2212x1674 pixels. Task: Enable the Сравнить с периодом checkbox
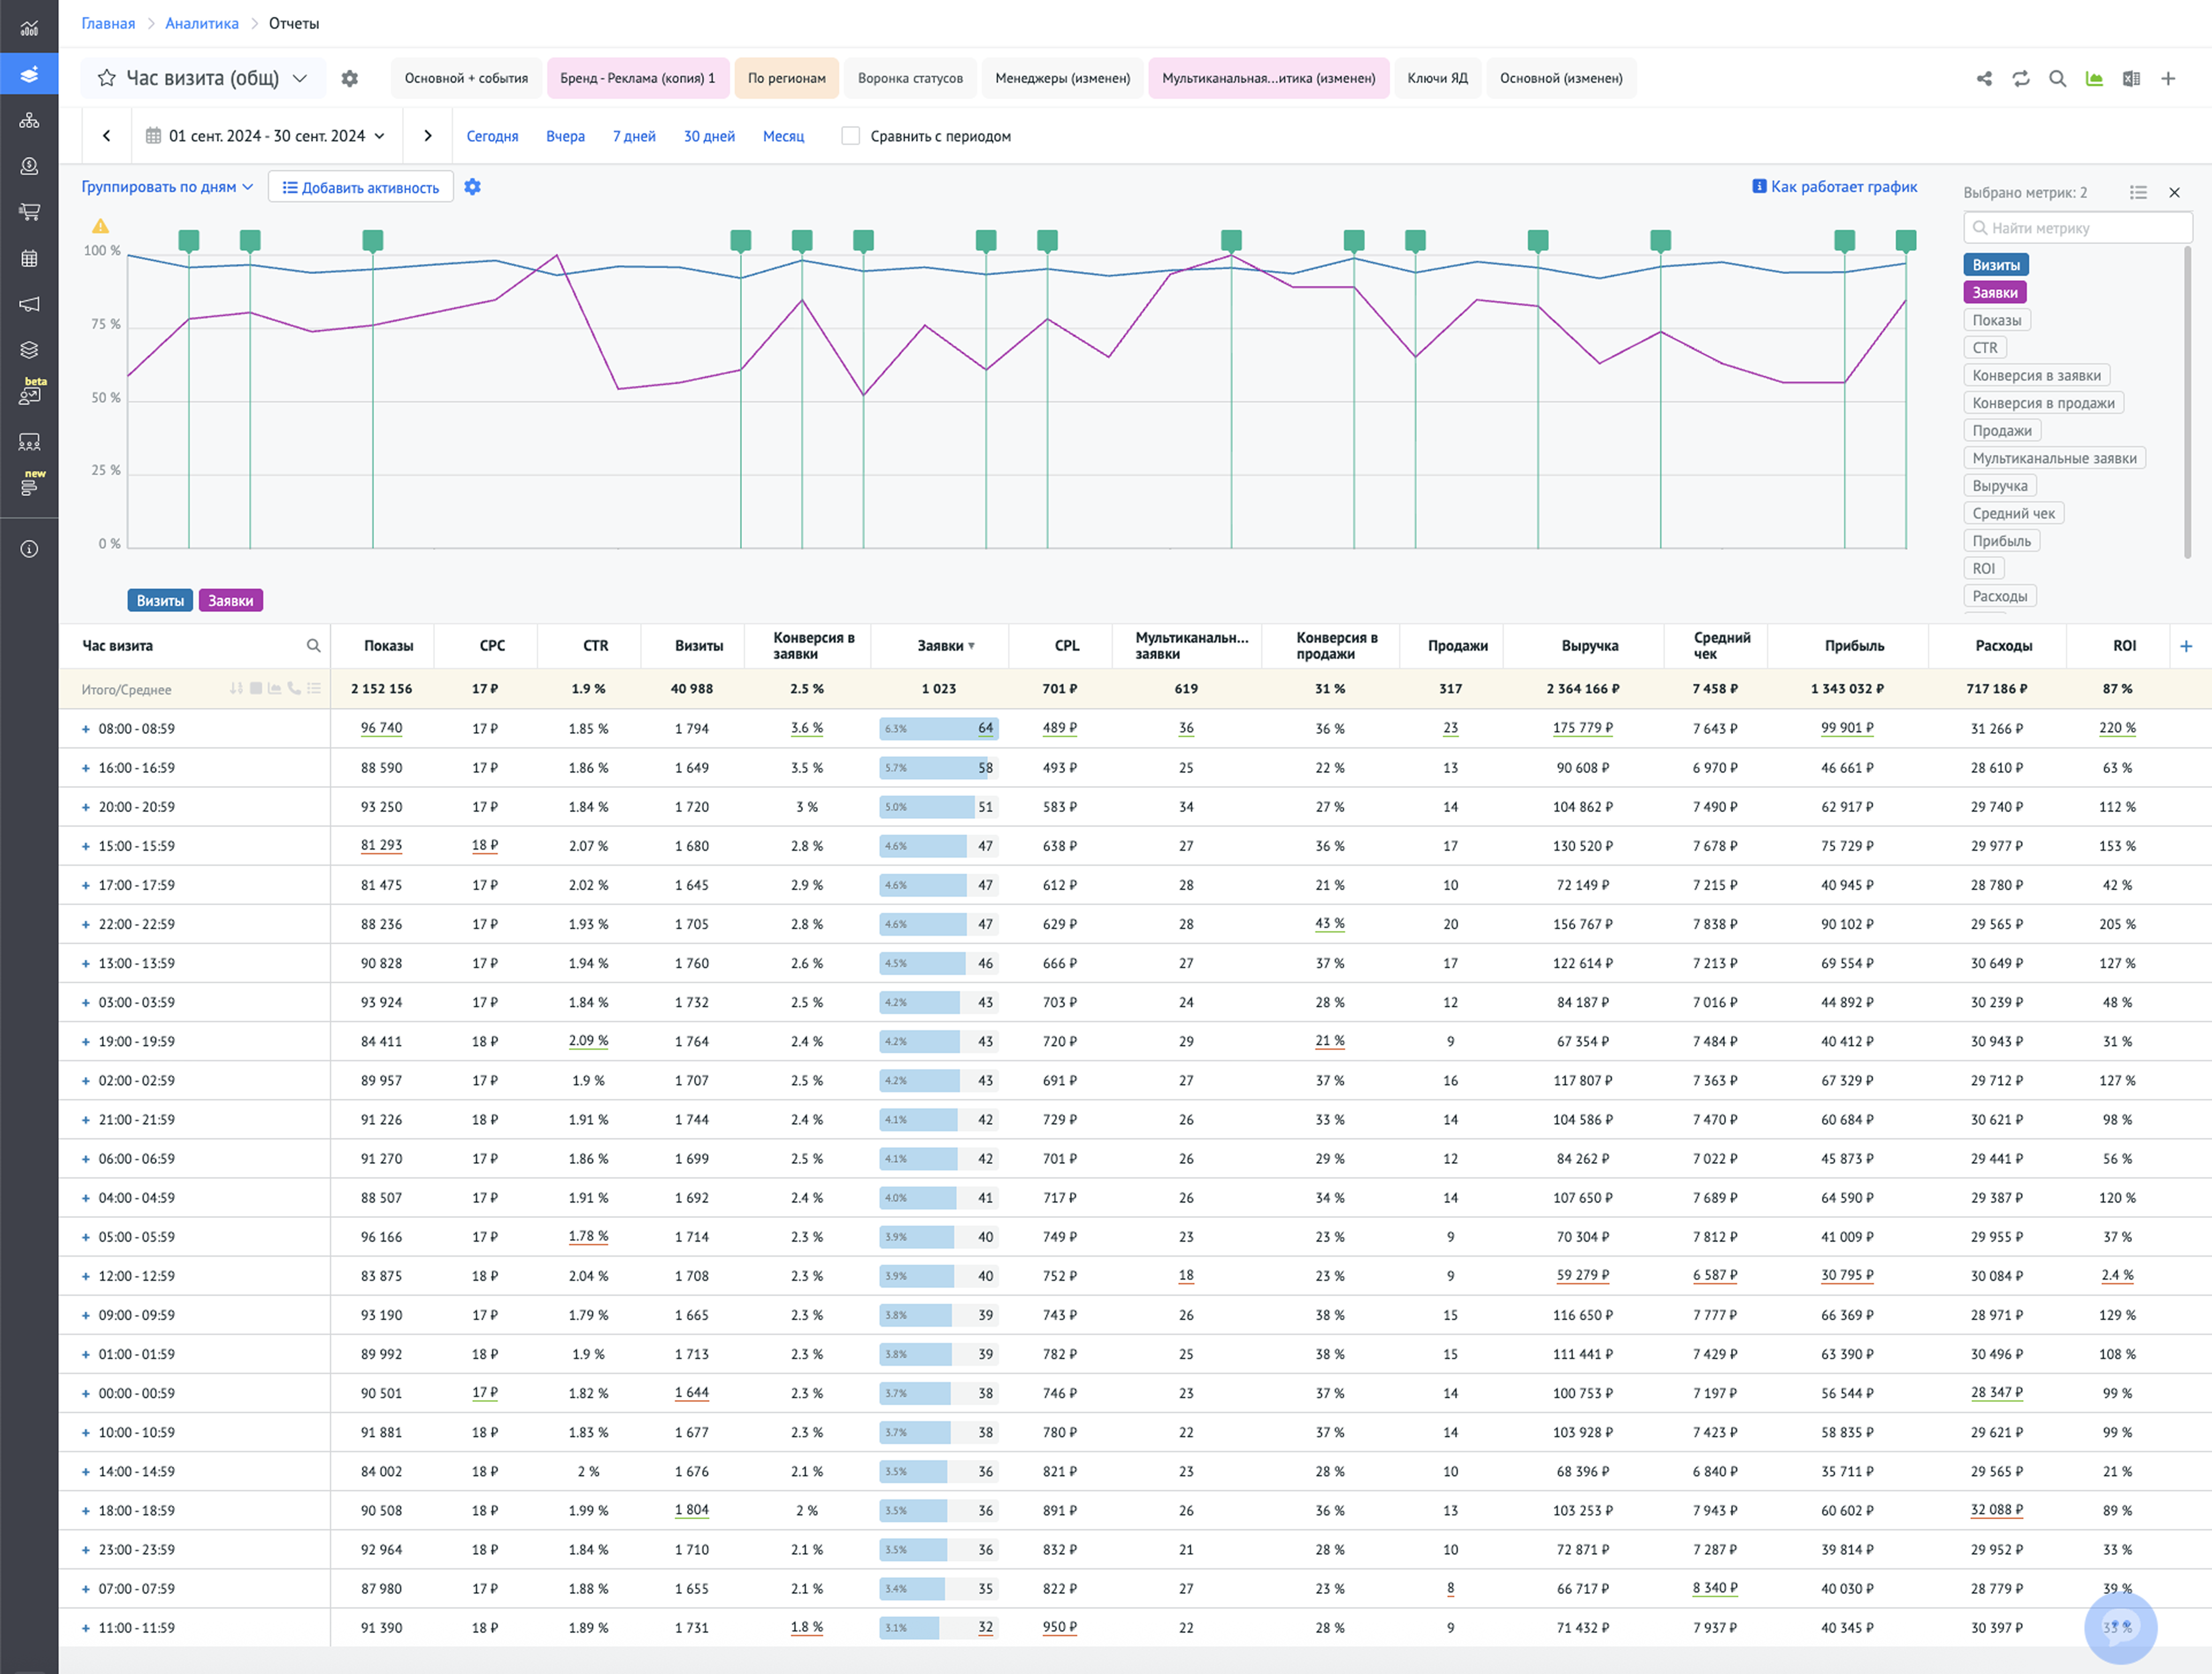click(850, 136)
